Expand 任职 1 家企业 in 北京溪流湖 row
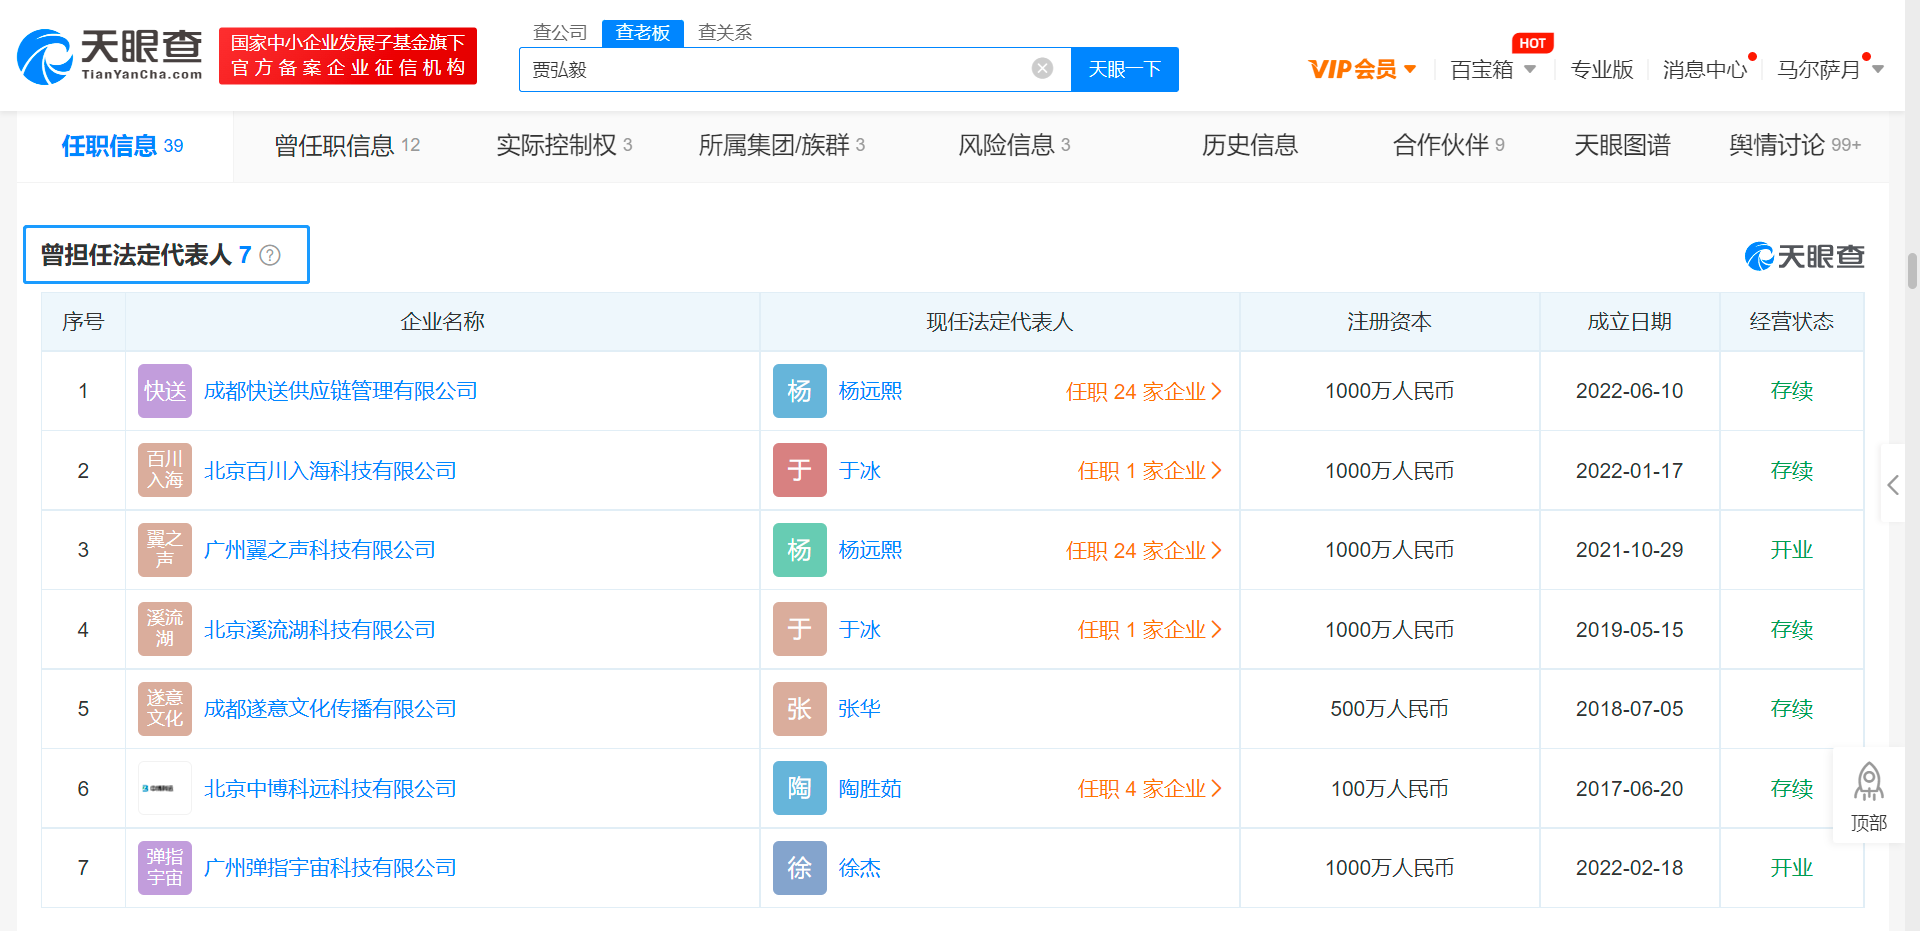 1150,629
